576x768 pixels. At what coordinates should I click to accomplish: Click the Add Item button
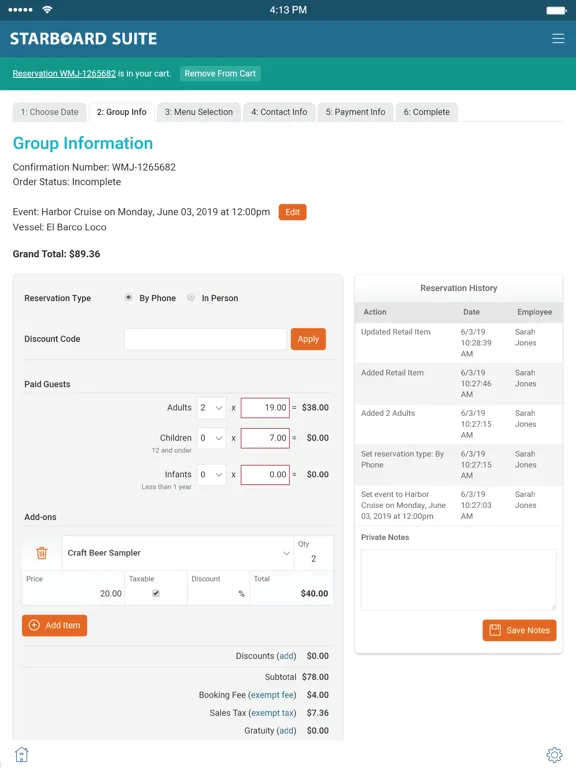pos(54,625)
